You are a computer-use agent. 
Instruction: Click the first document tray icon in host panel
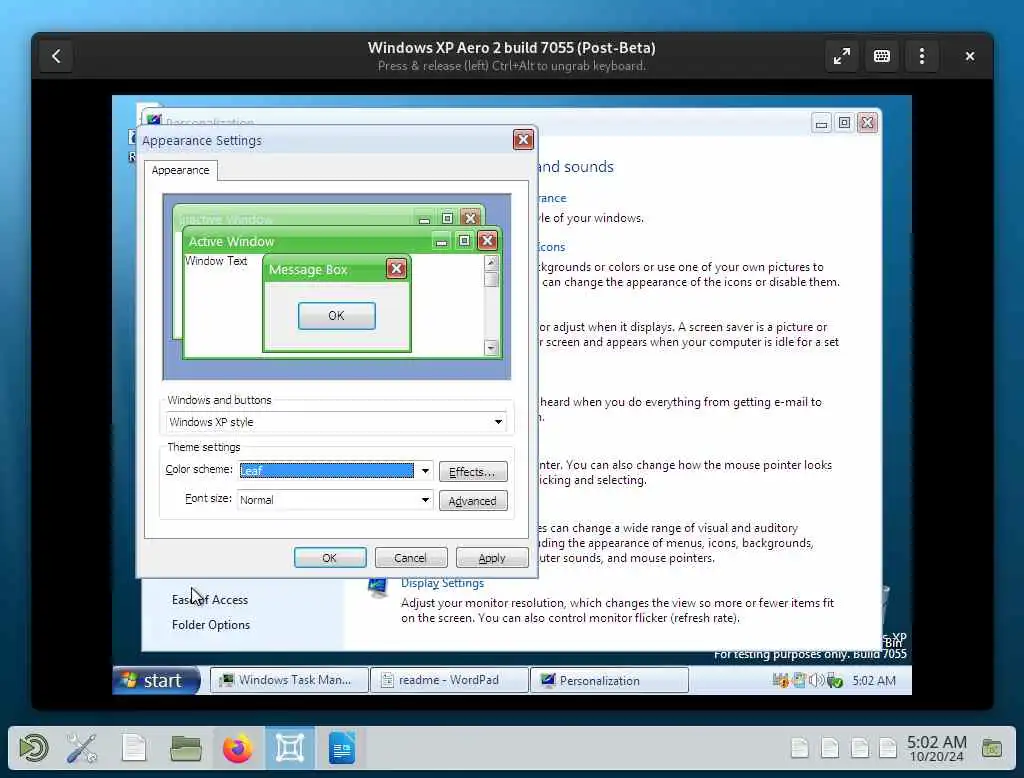point(799,748)
